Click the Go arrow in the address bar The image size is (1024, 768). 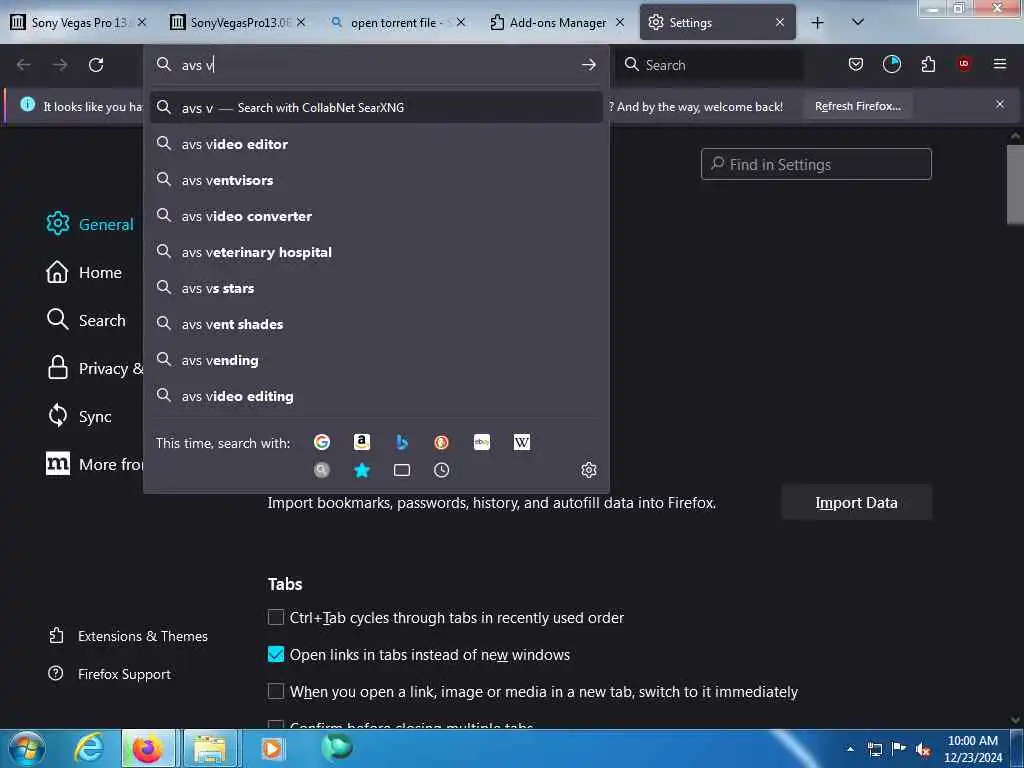pos(588,65)
